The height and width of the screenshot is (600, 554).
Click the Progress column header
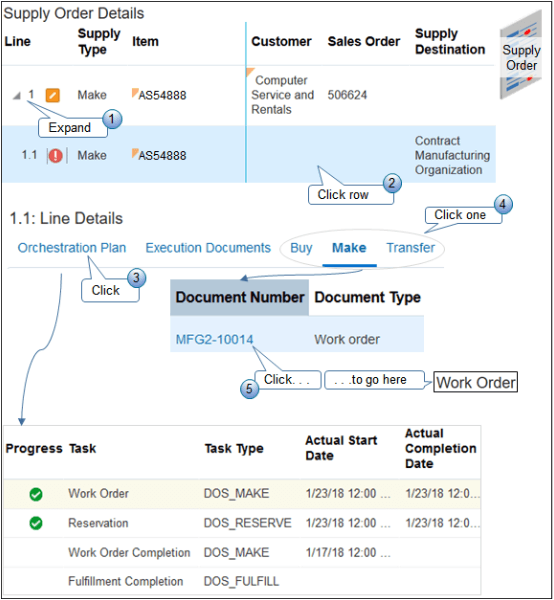click(x=34, y=448)
